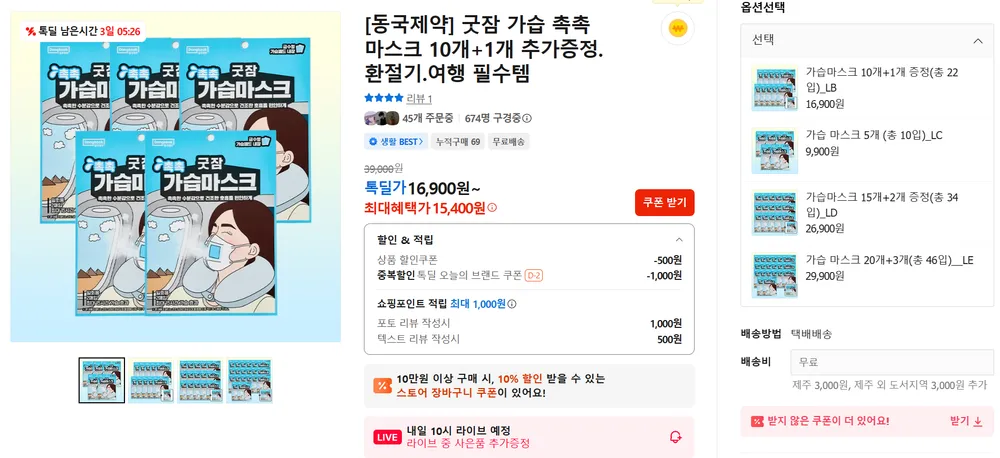Viewport: 1000px width, 458px height.
Task: Open the 리뷰 1 link
Action: click(x=420, y=98)
